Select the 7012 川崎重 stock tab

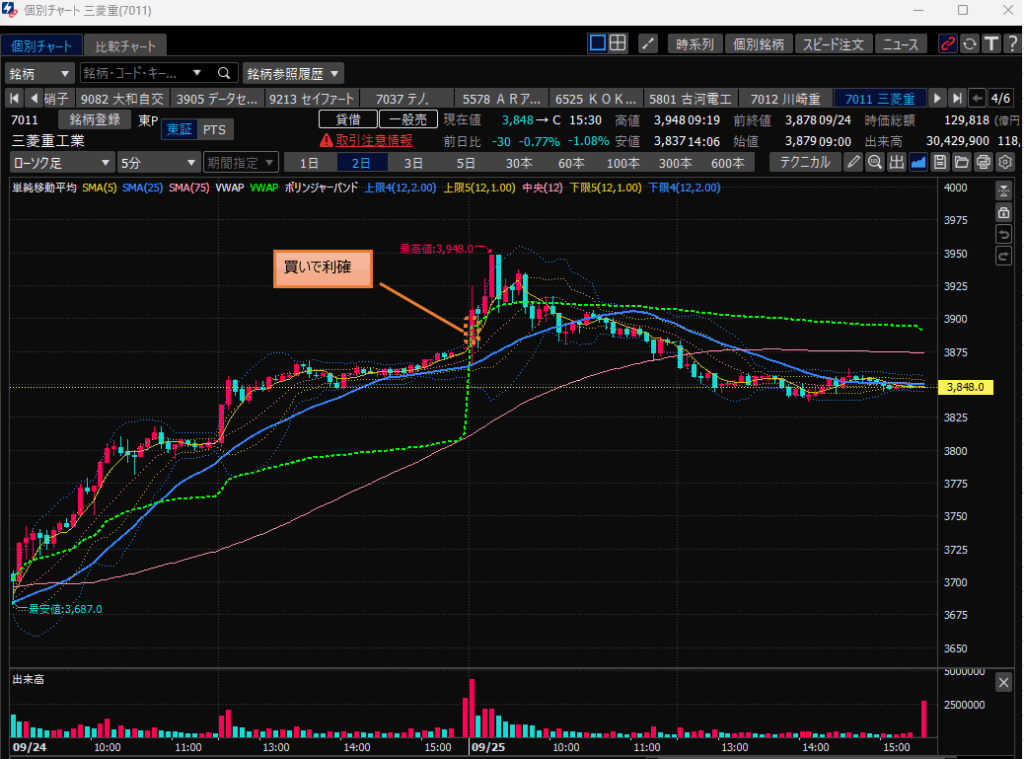[x=784, y=98]
